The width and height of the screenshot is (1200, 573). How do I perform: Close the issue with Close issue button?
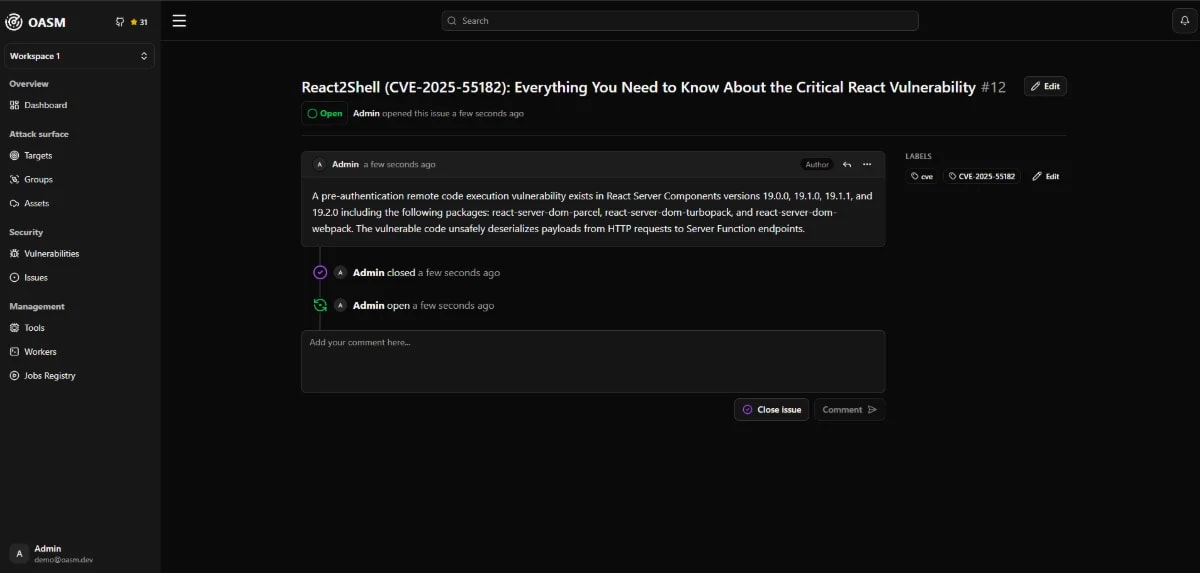pos(771,409)
